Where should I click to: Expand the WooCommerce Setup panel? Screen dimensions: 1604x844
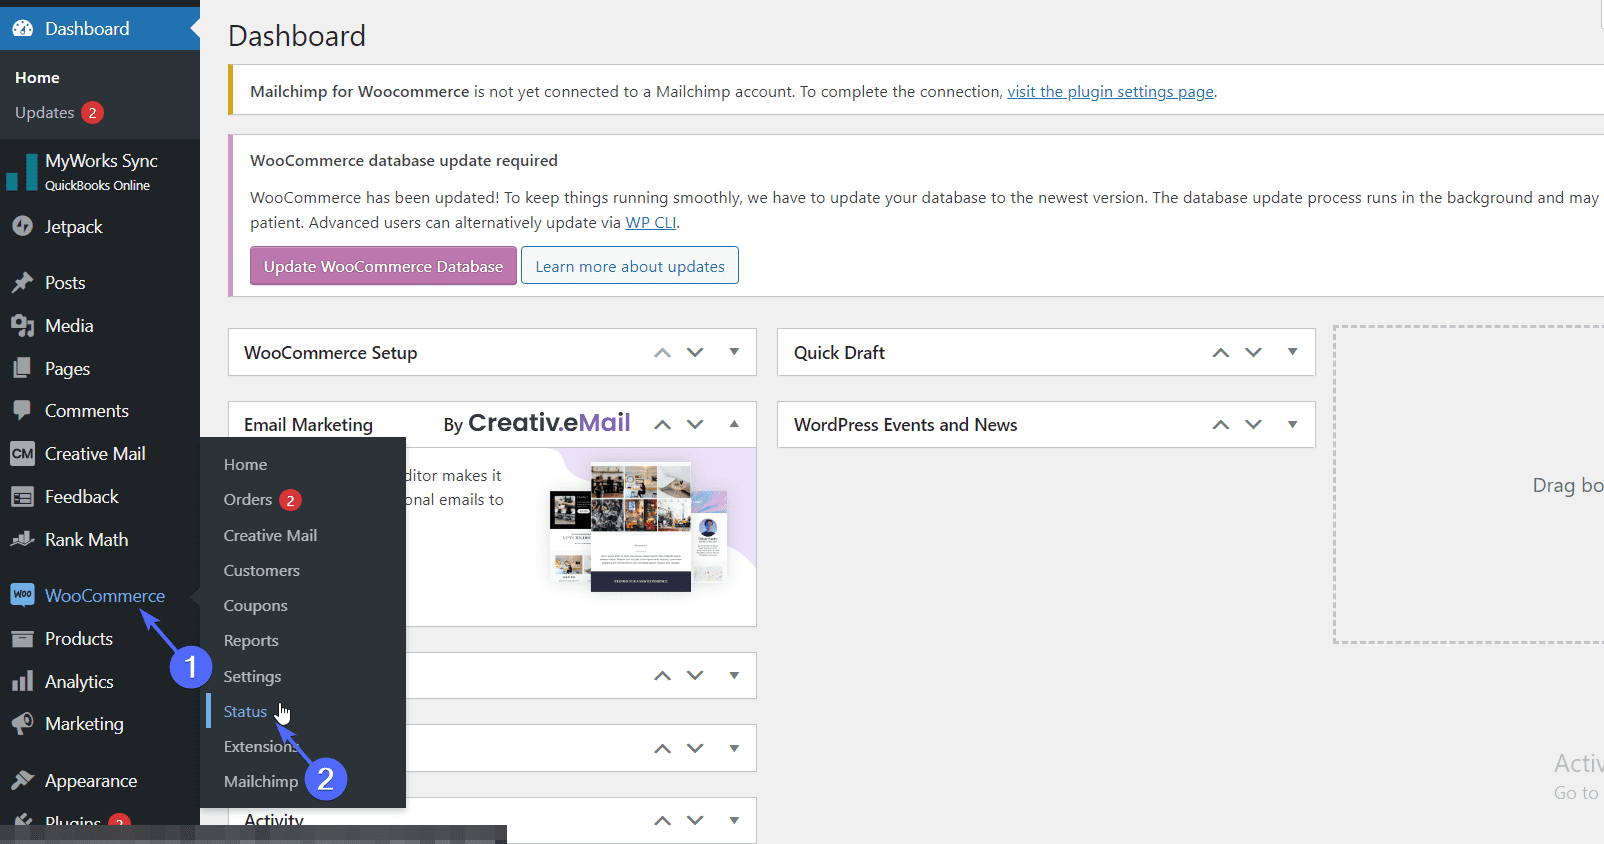[734, 352]
